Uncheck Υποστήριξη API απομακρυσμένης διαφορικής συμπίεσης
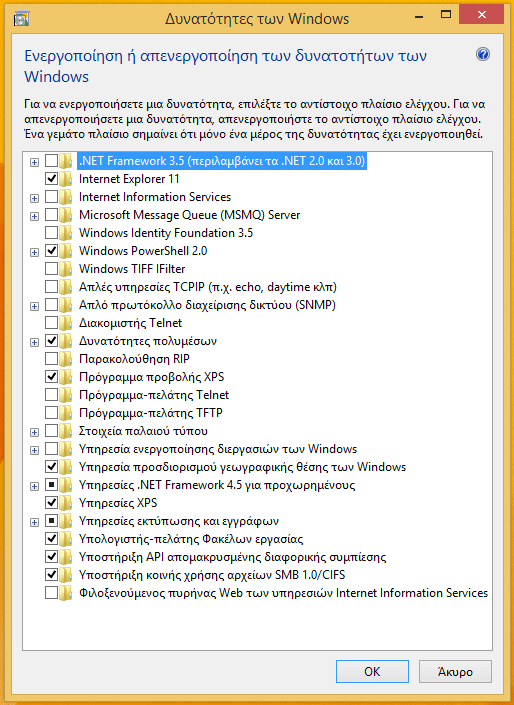 [x=51, y=556]
